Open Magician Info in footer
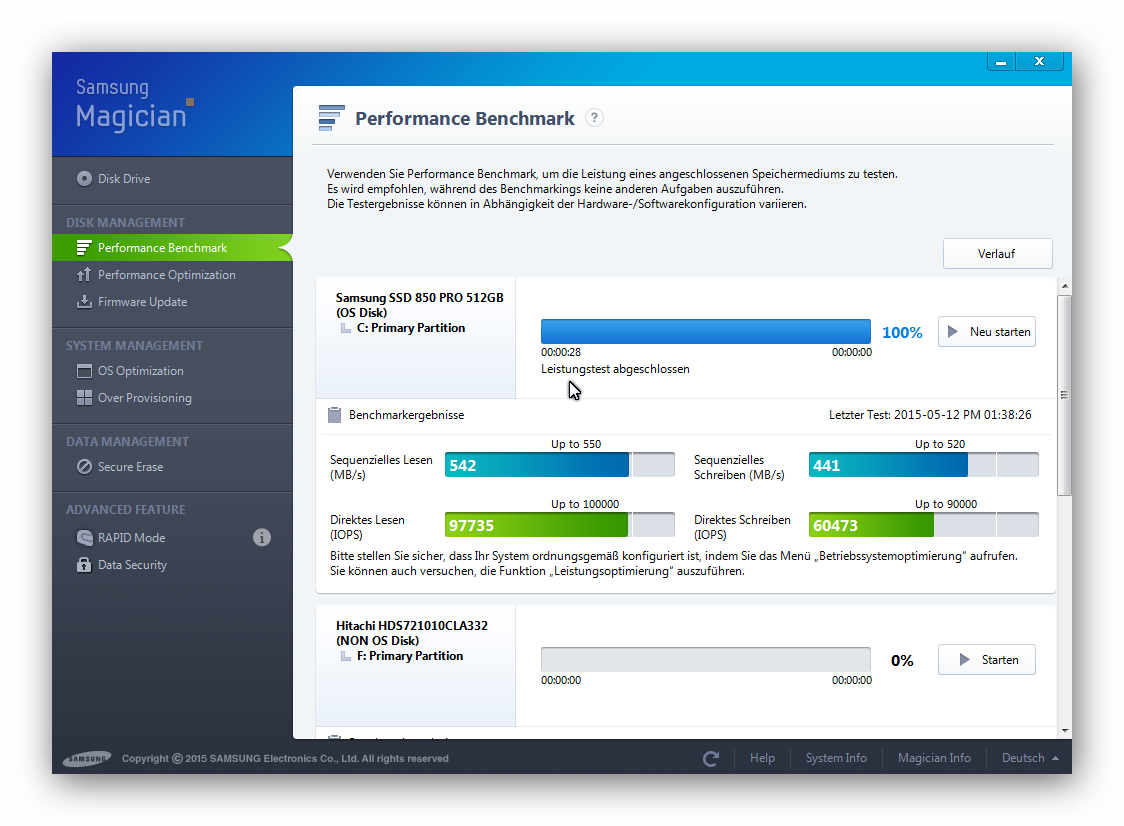 click(x=934, y=758)
